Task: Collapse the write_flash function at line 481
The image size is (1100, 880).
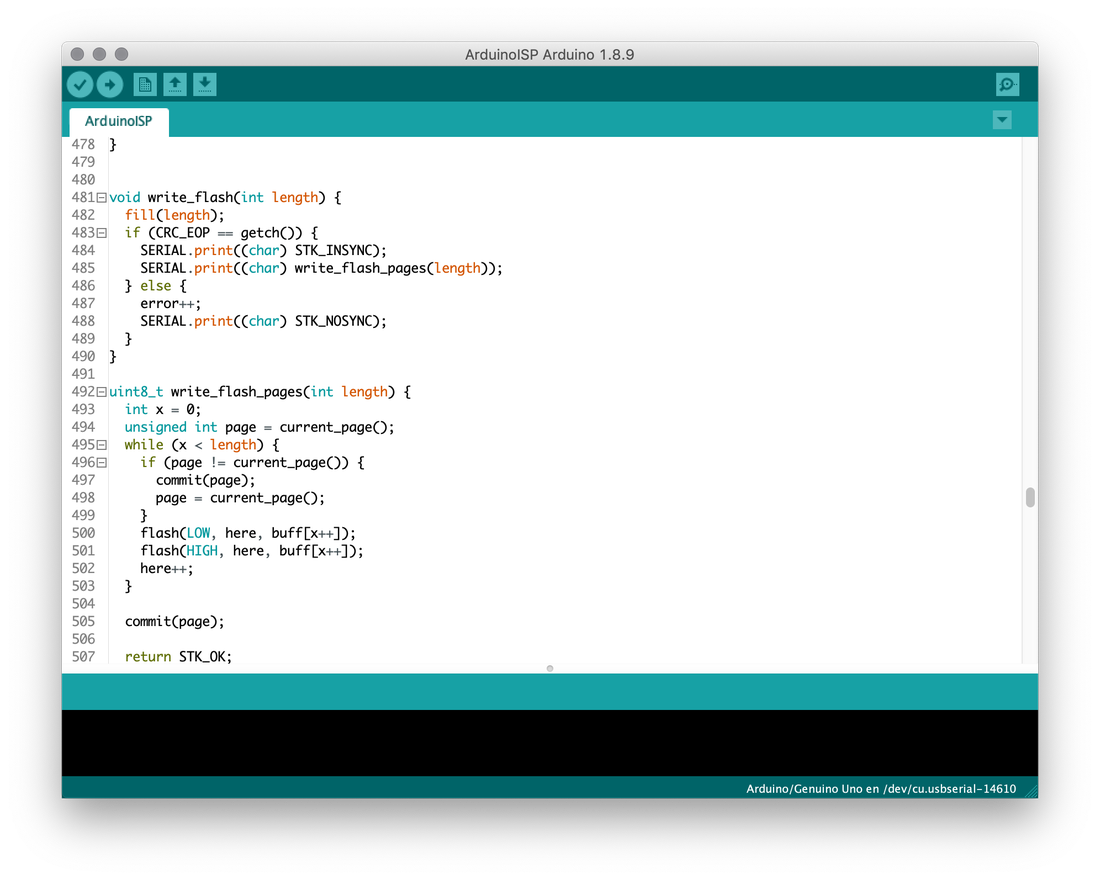Action: pyautogui.click(x=102, y=198)
